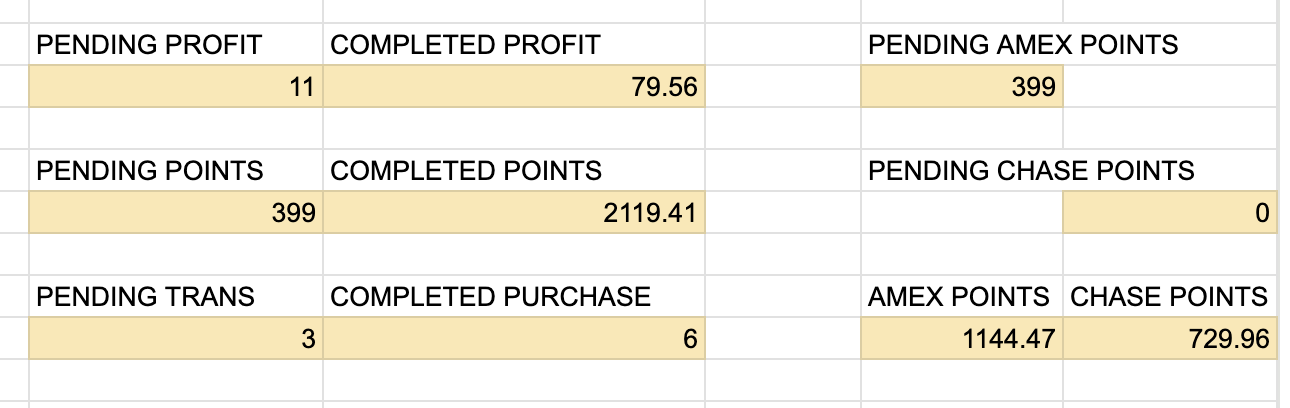Select the PENDING AMEX POINTS label
The height and width of the screenshot is (408, 1290).
tap(1022, 45)
